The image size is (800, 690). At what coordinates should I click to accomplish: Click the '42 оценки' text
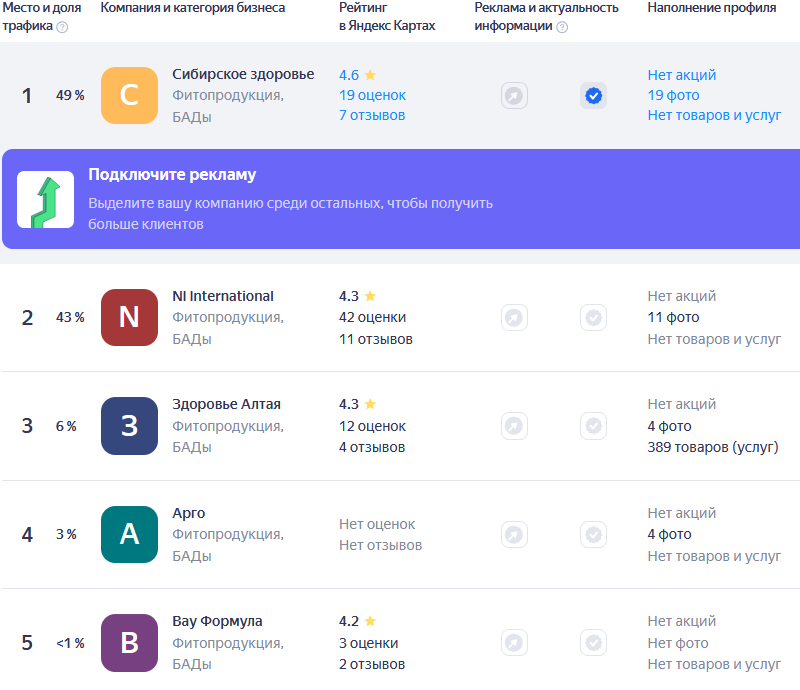point(372,317)
